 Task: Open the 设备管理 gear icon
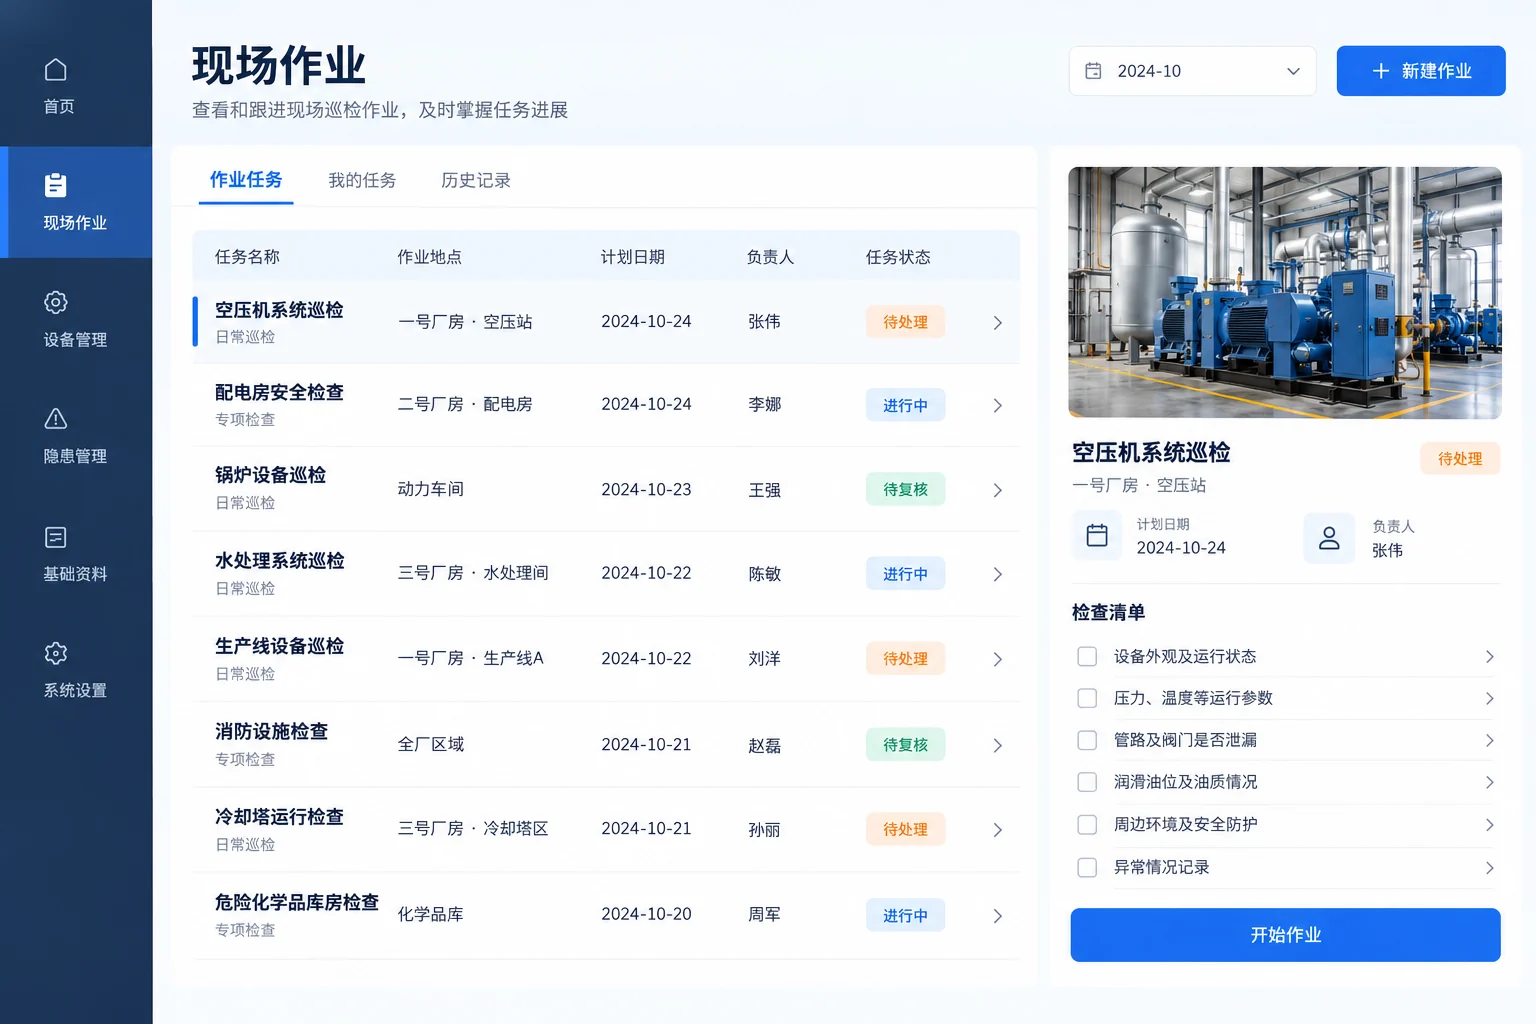point(56,302)
